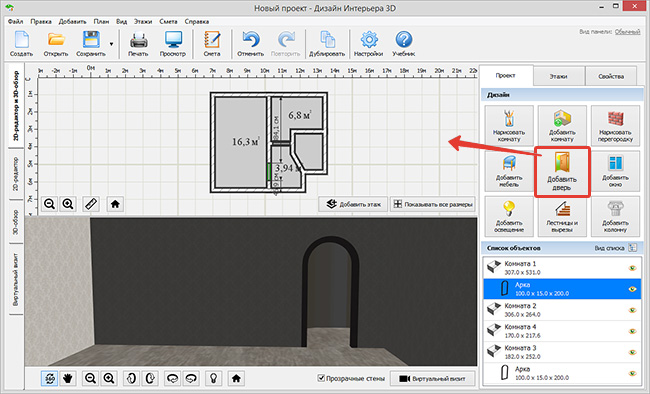The width and height of the screenshot is (650, 394).
Task: Switch to the Проект tab
Action: point(505,75)
